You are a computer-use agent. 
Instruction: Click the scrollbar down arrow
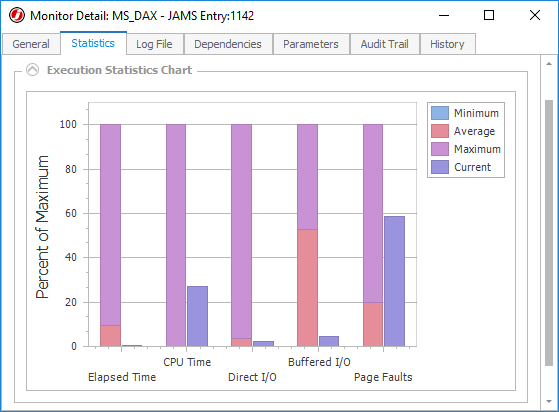pos(549,402)
